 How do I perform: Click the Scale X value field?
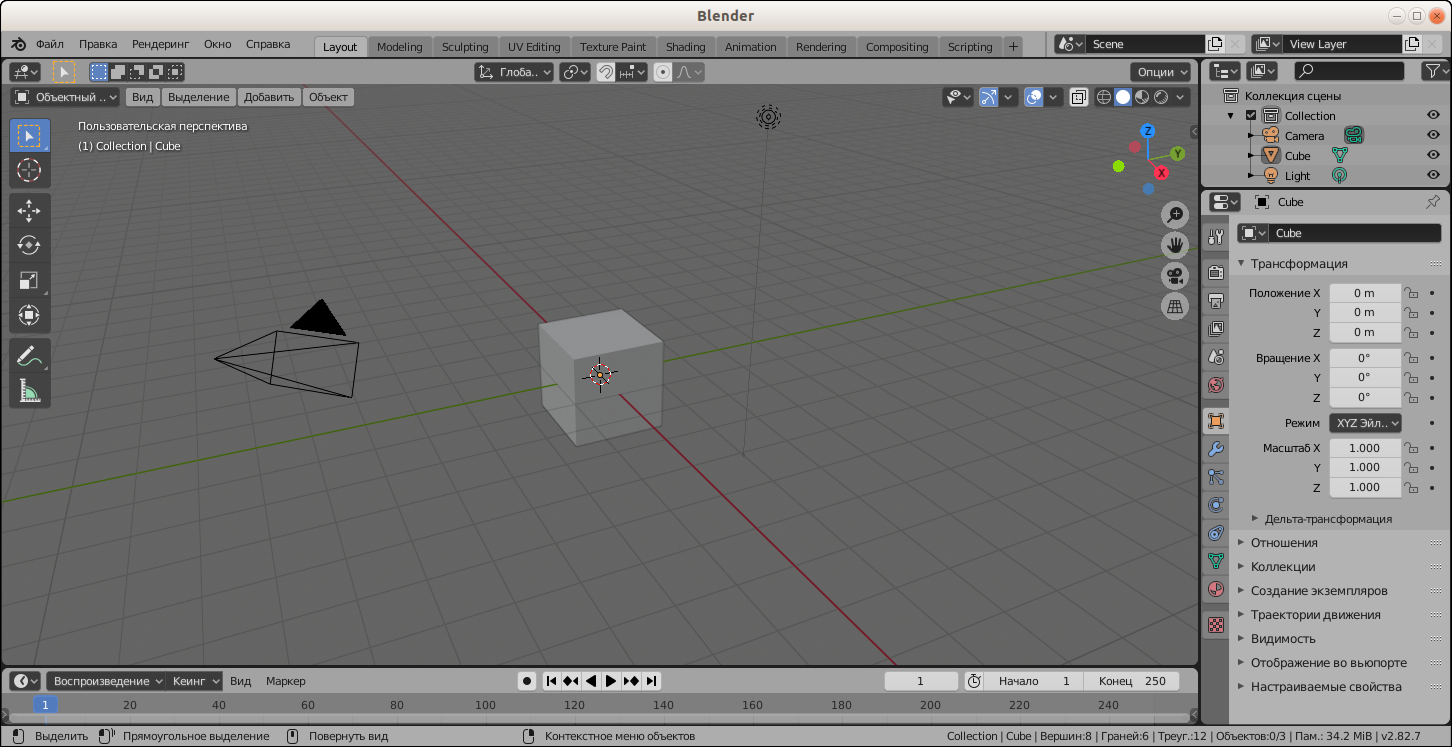click(1364, 448)
